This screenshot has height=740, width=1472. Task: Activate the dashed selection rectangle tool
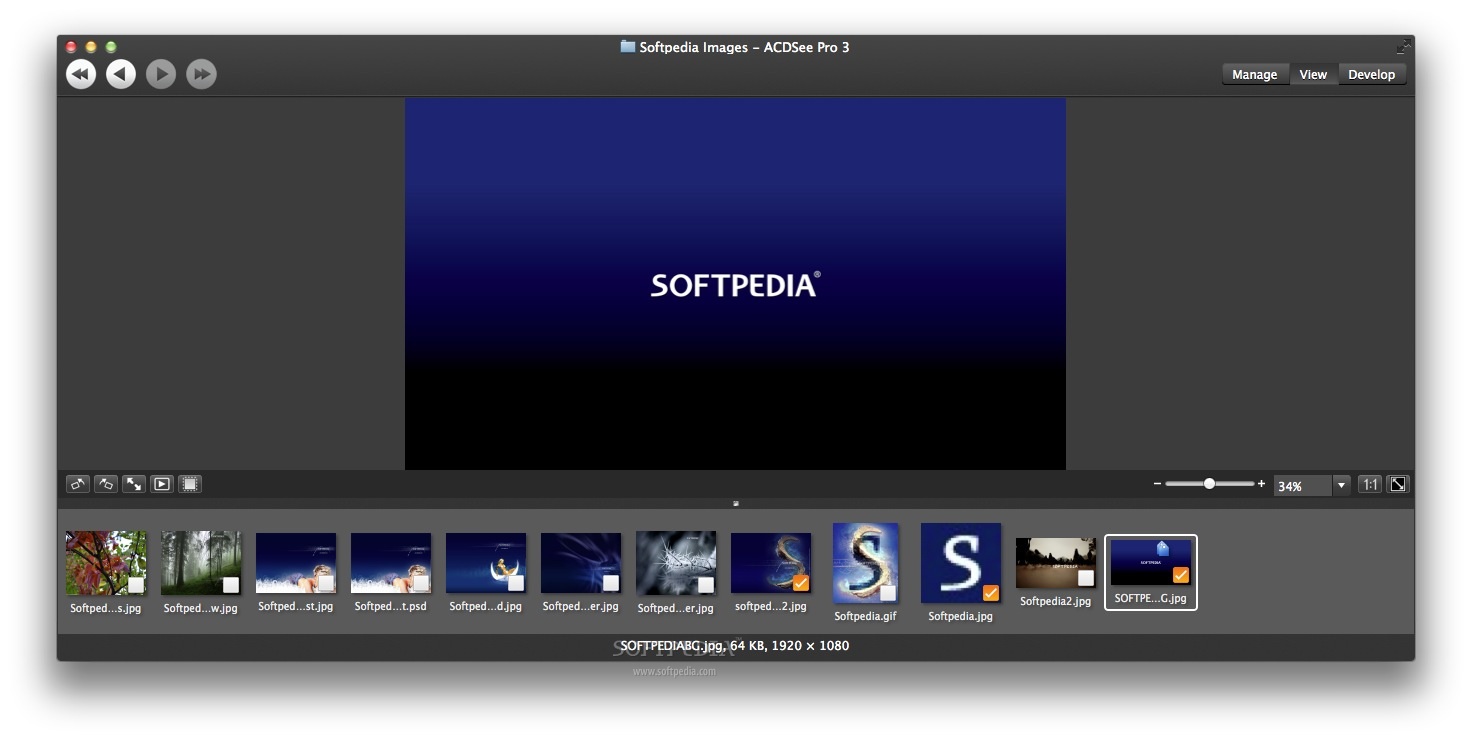190,484
